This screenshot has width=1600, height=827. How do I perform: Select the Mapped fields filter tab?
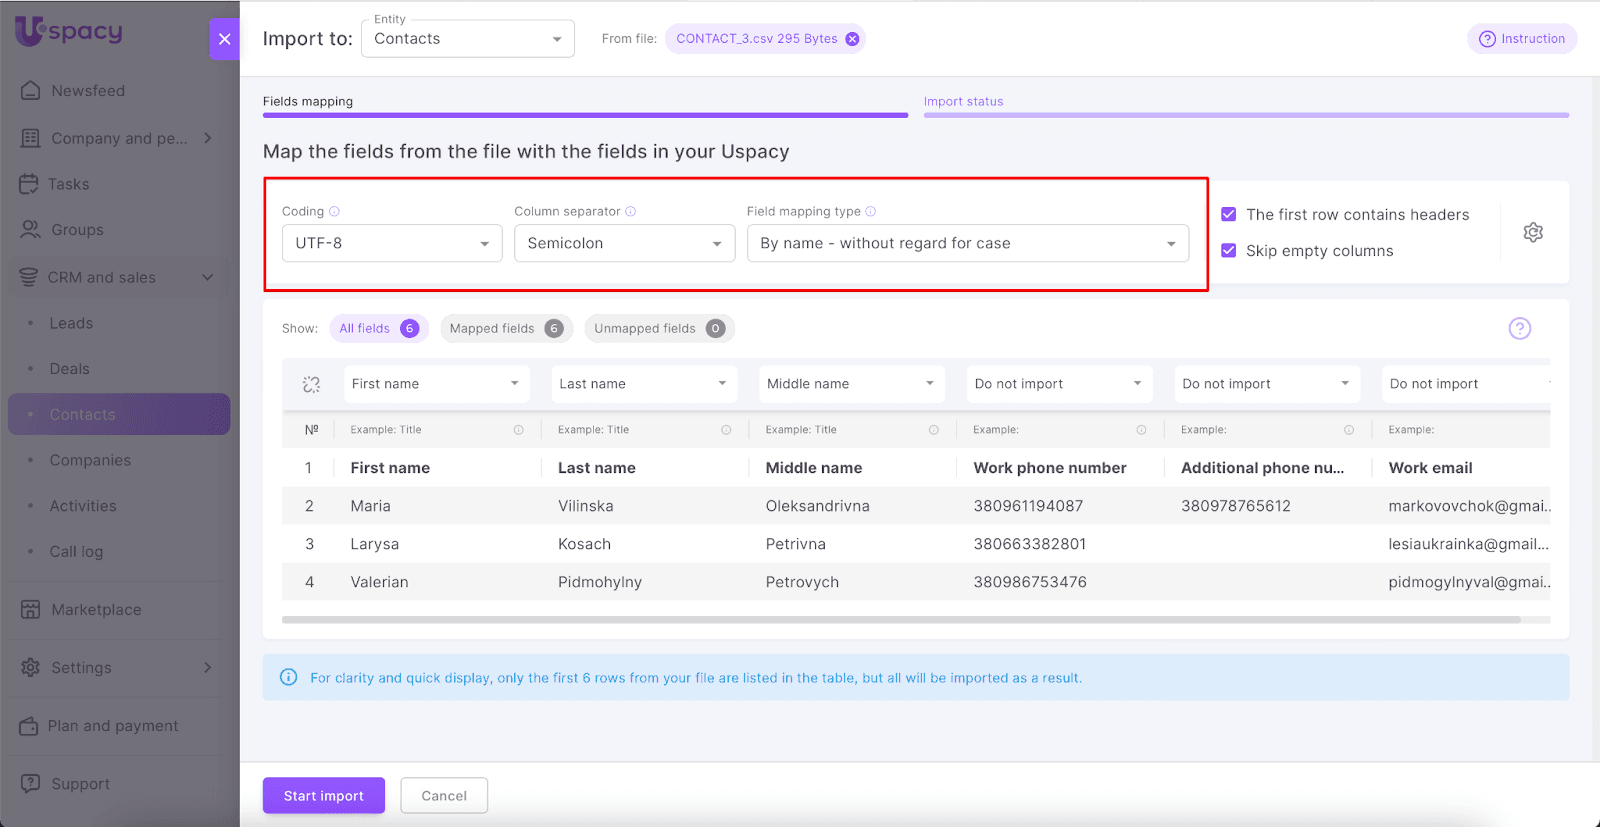505,328
